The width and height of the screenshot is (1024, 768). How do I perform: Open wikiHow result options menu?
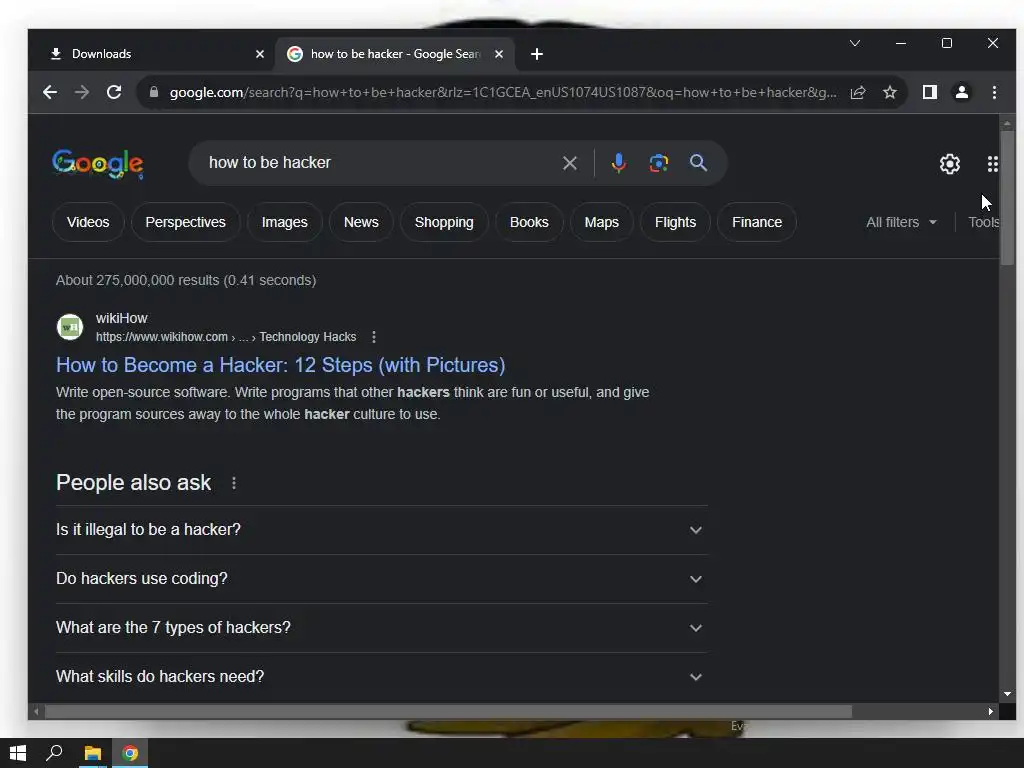(374, 337)
